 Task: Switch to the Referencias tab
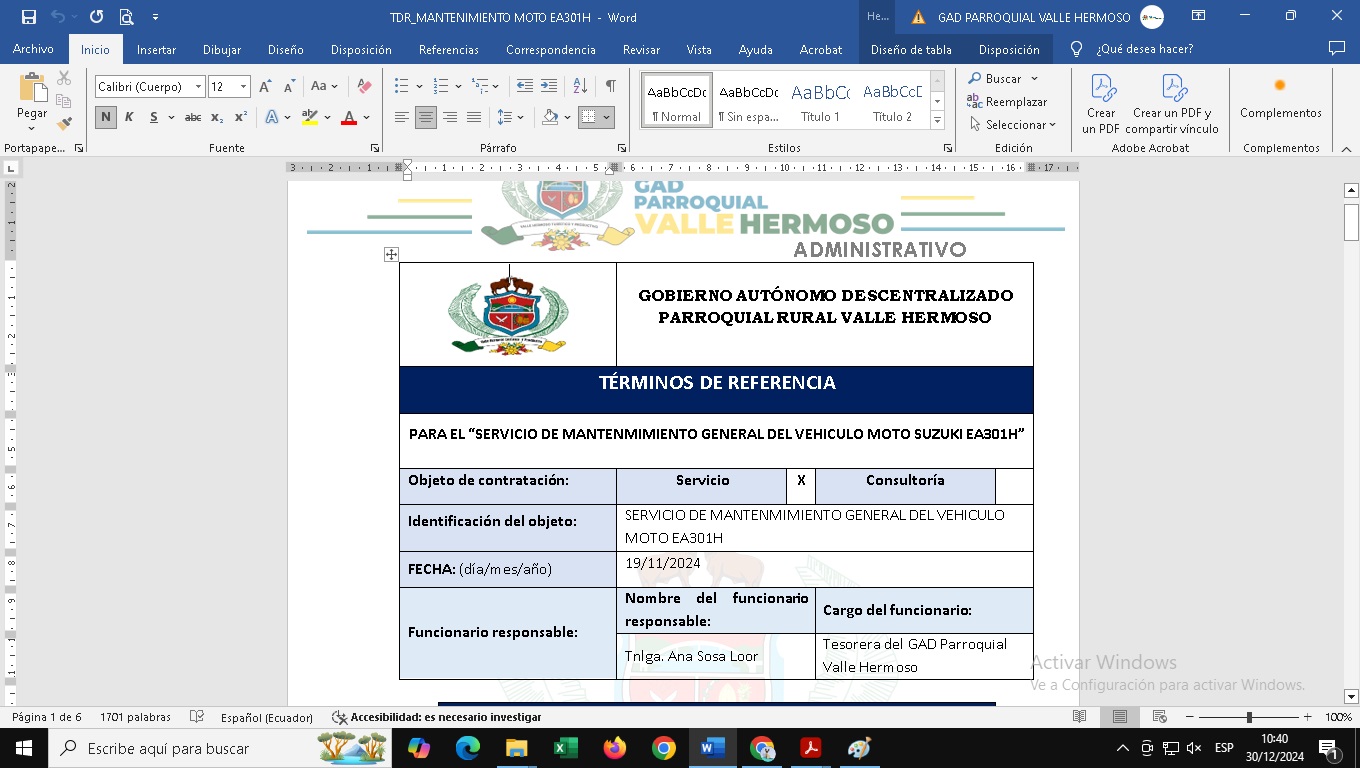pos(448,49)
